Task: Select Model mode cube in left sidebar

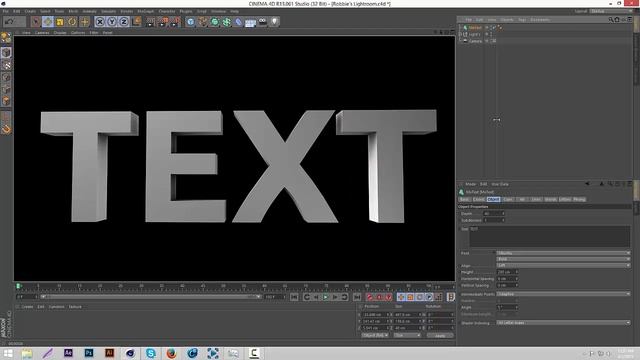Action: (6, 53)
